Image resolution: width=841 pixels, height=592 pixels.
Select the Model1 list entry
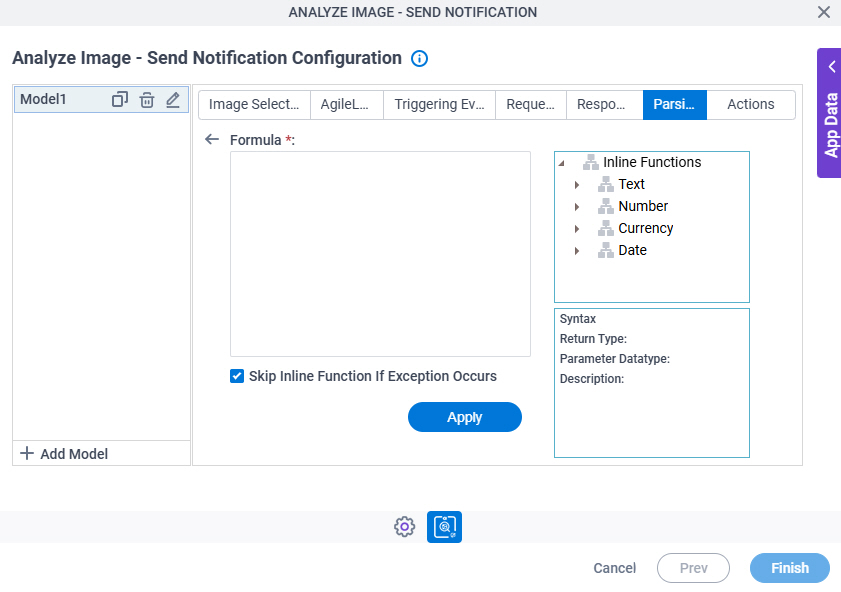tap(101, 100)
